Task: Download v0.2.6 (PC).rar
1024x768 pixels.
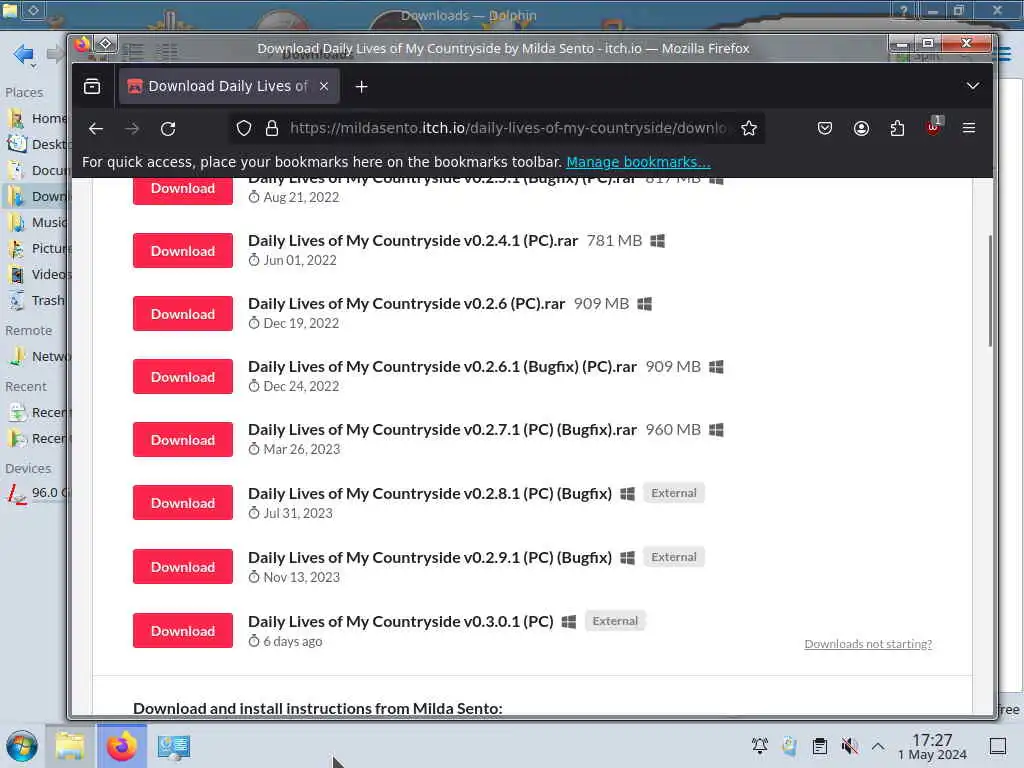Action: tap(183, 314)
